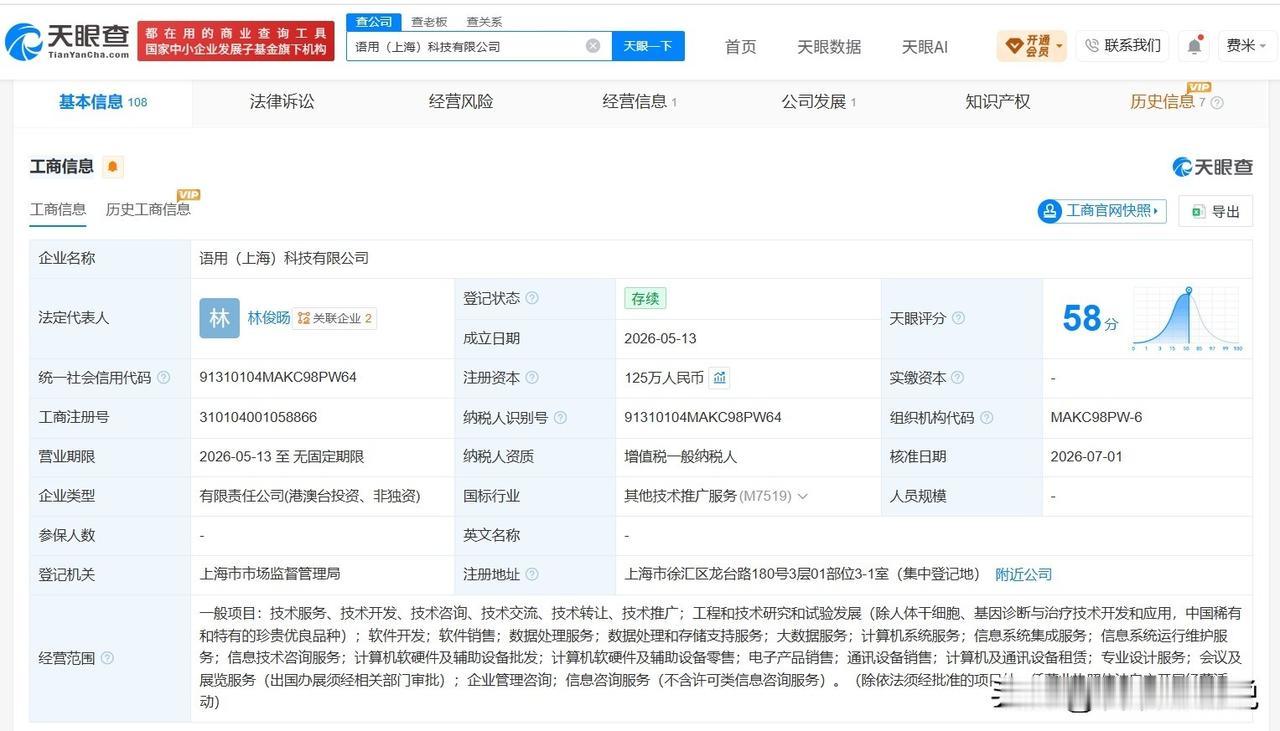Open the 经营风险 tab
Viewport: 1280px width, 731px height.
[x=461, y=102]
